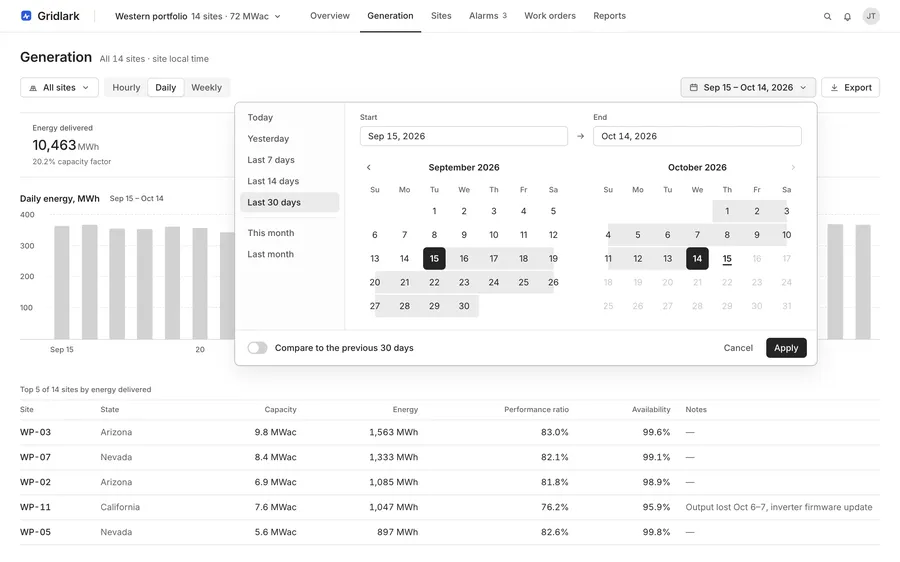Select September 9 in the calendar
This screenshot has height=562, width=900.
tap(464, 235)
